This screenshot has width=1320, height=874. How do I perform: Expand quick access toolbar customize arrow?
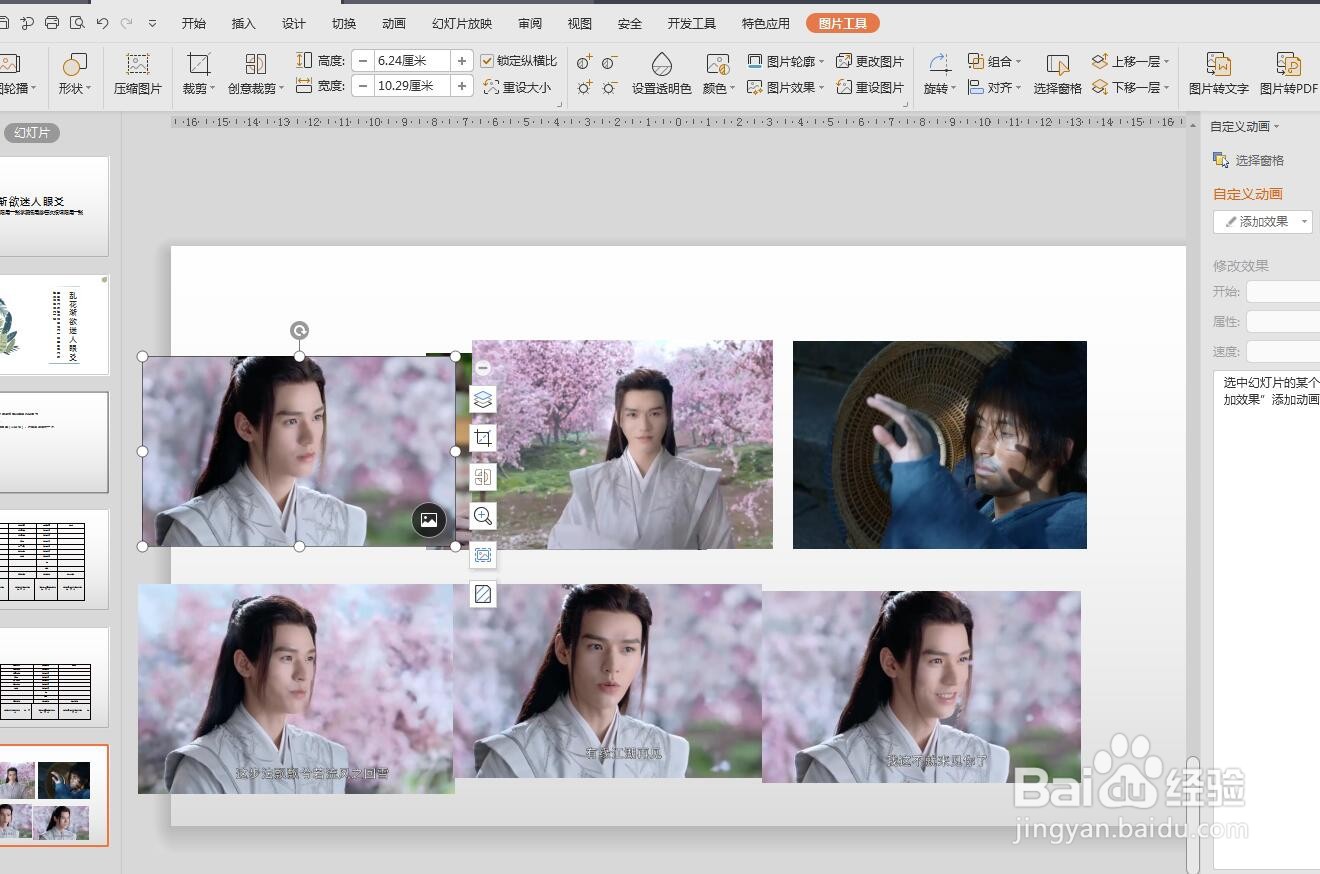[152, 23]
